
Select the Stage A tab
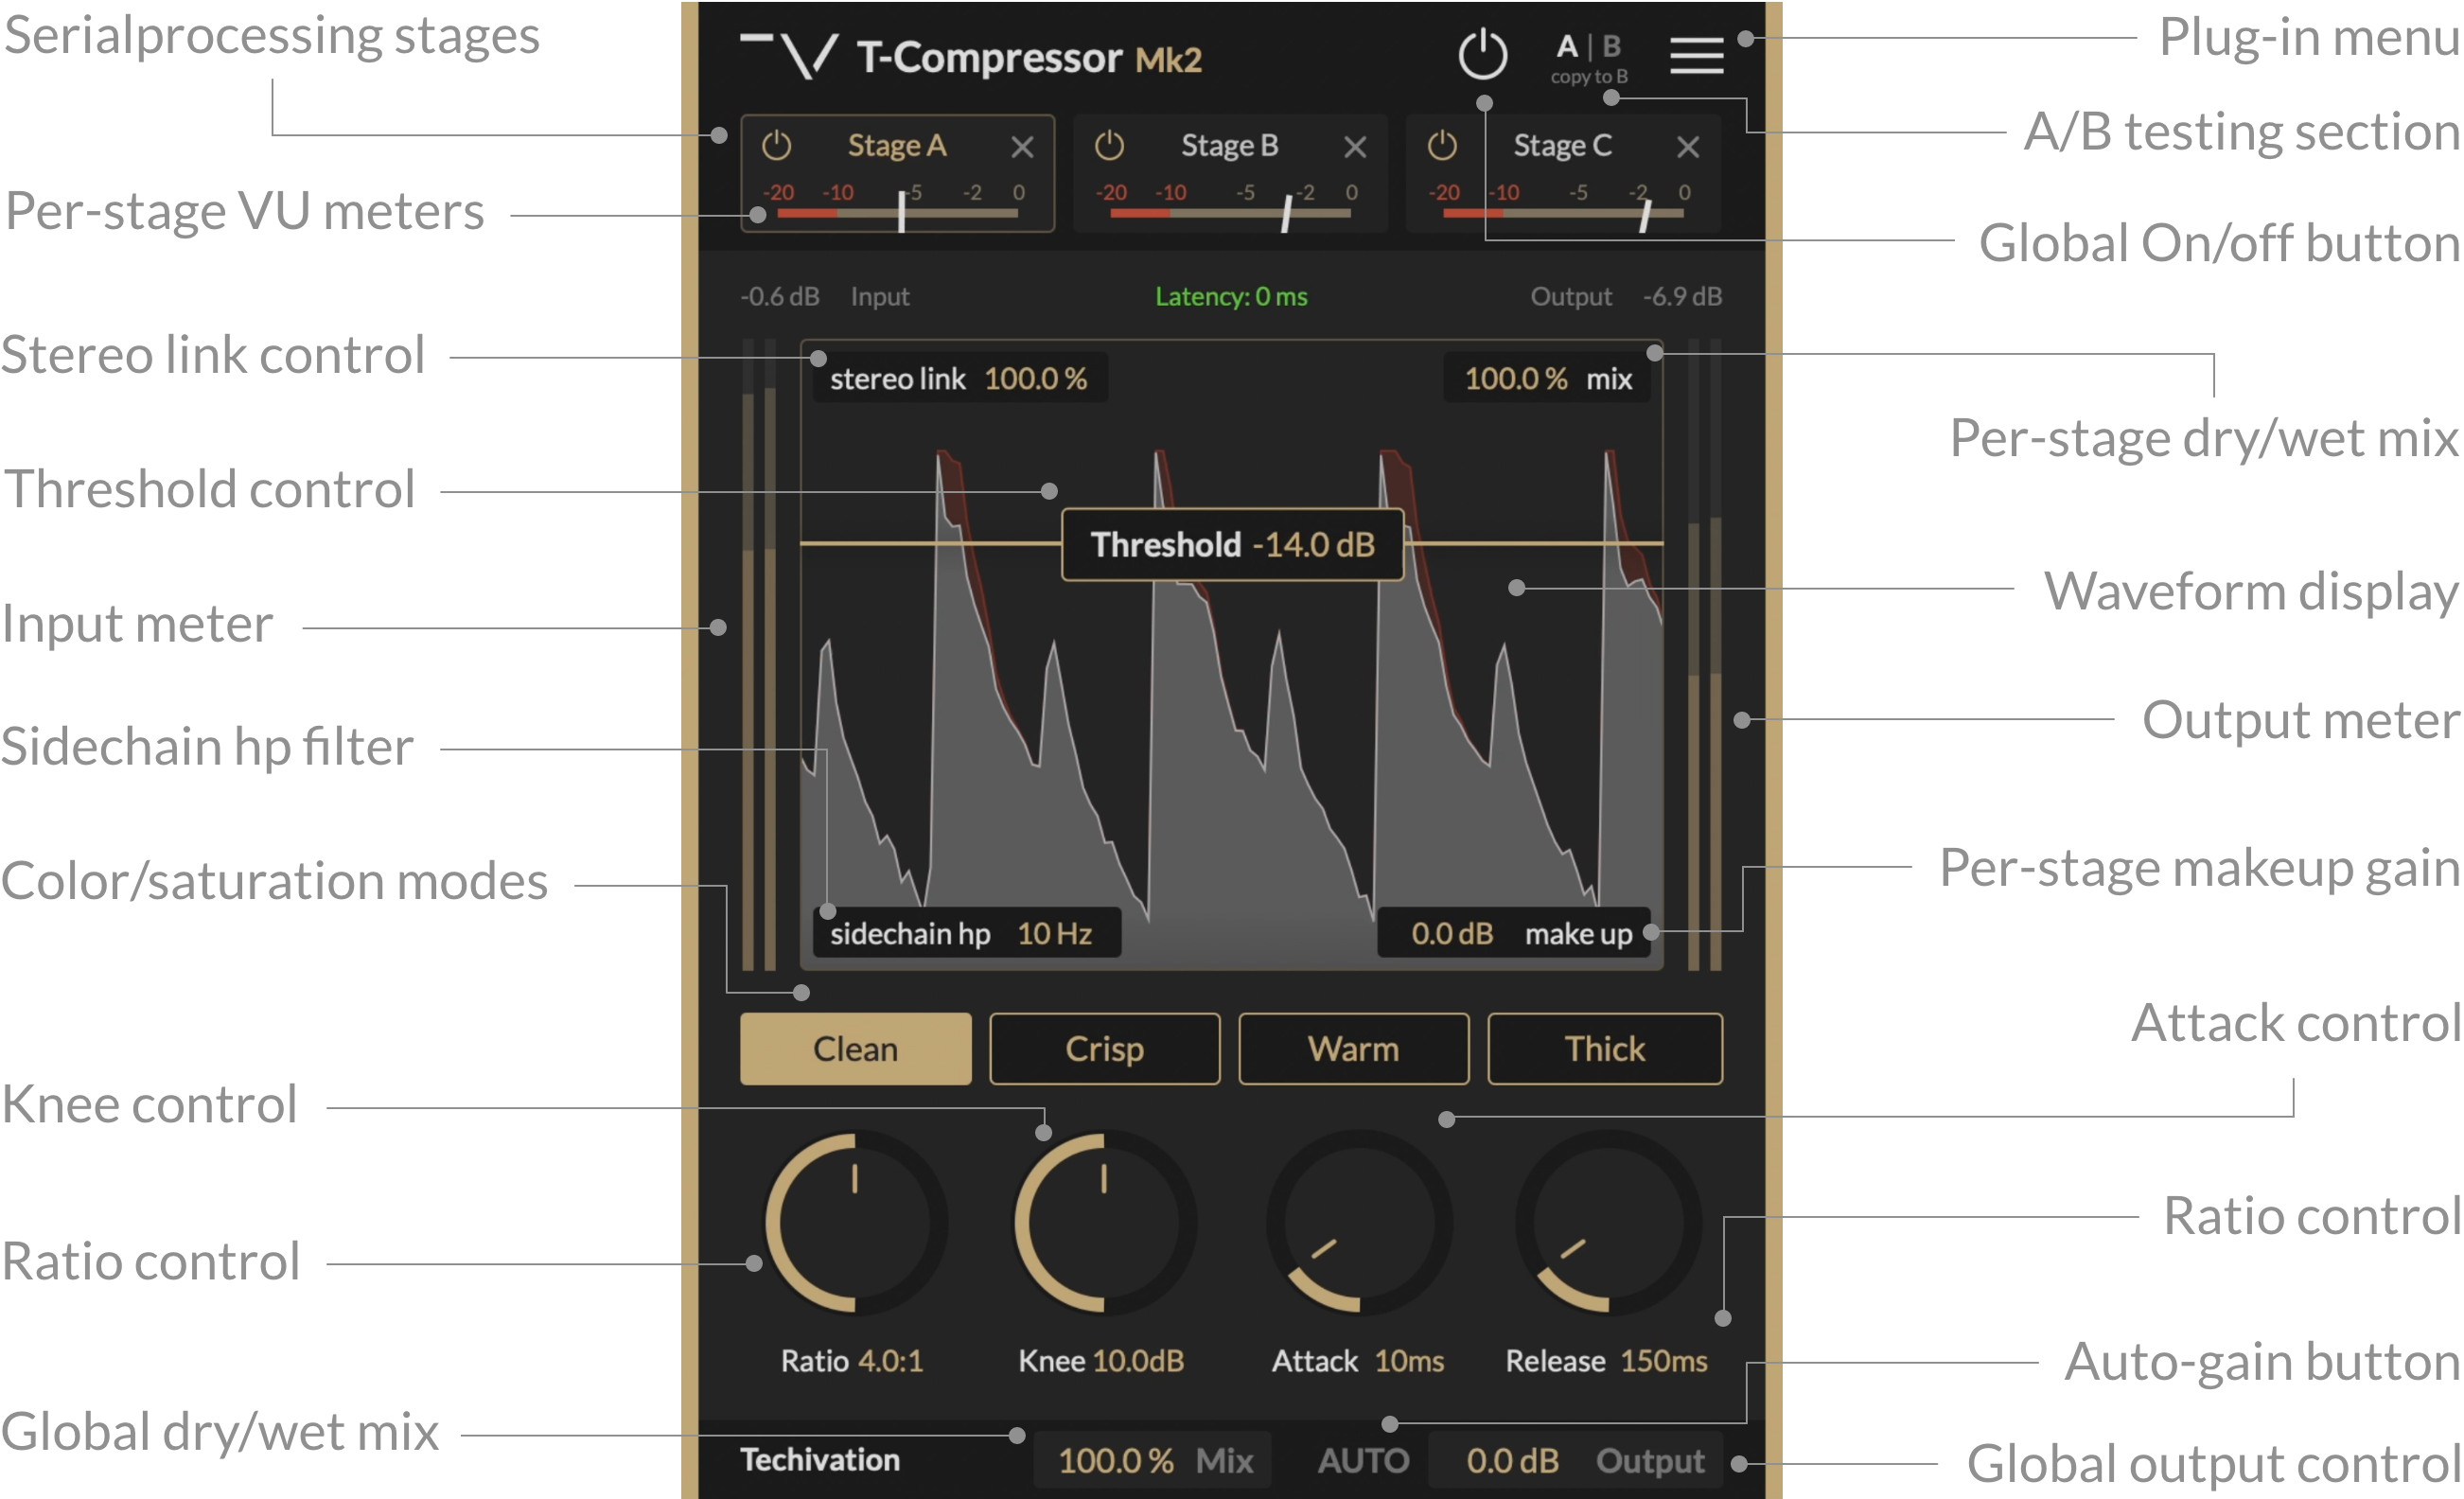point(898,145)
